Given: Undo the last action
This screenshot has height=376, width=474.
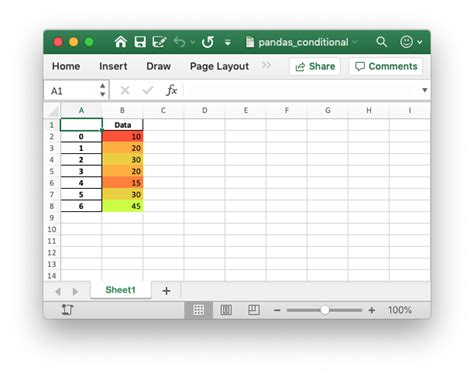Looking at the screenshot, I should pos(180,42).
